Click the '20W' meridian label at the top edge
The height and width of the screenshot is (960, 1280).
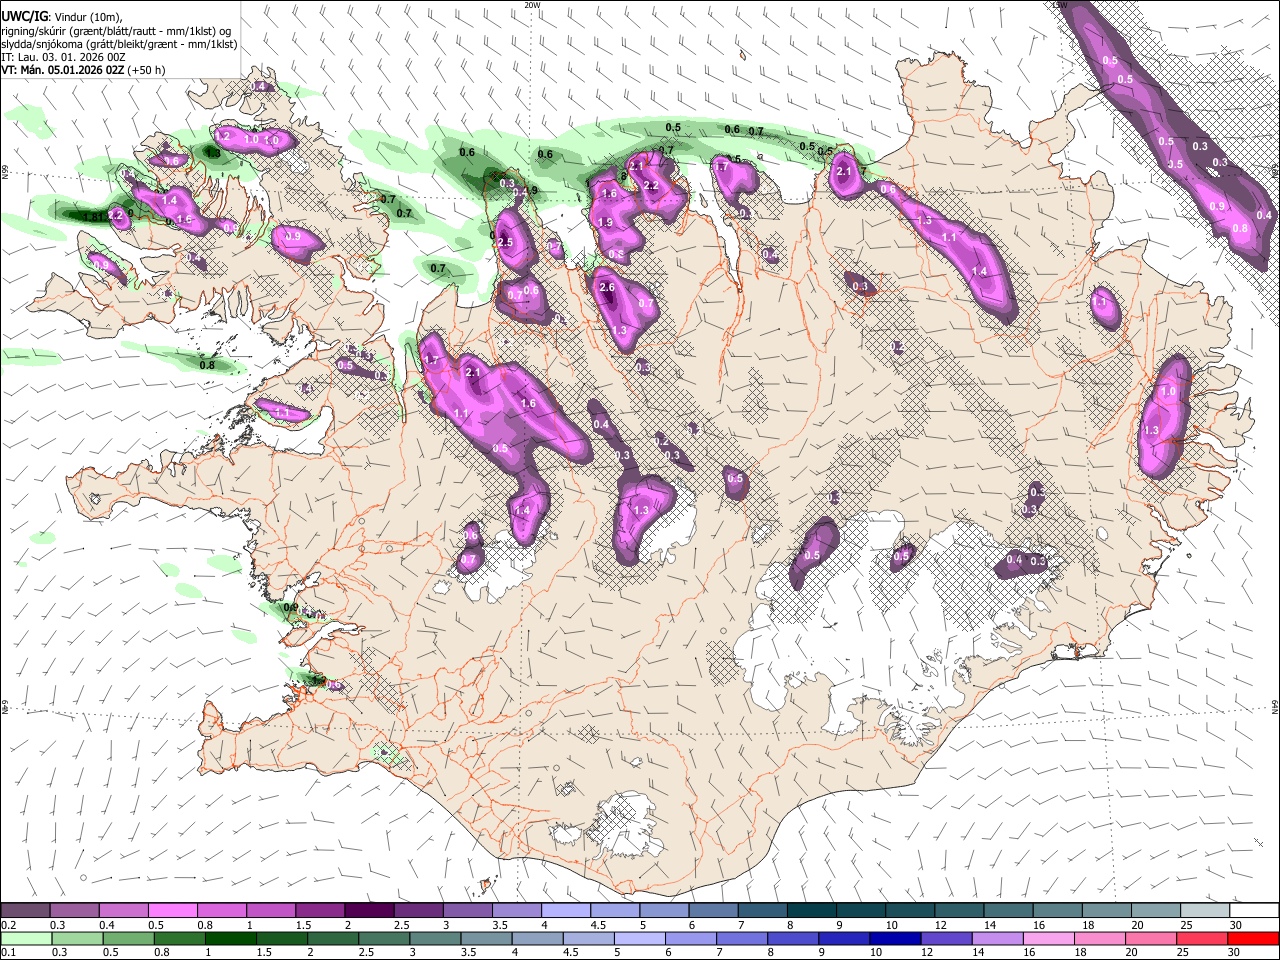pos(532,4)
